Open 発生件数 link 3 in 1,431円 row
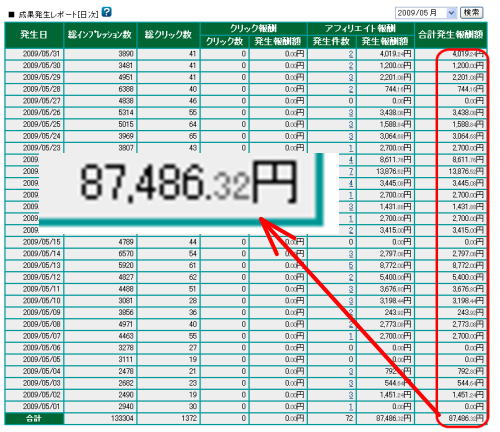 pos(351,207)
